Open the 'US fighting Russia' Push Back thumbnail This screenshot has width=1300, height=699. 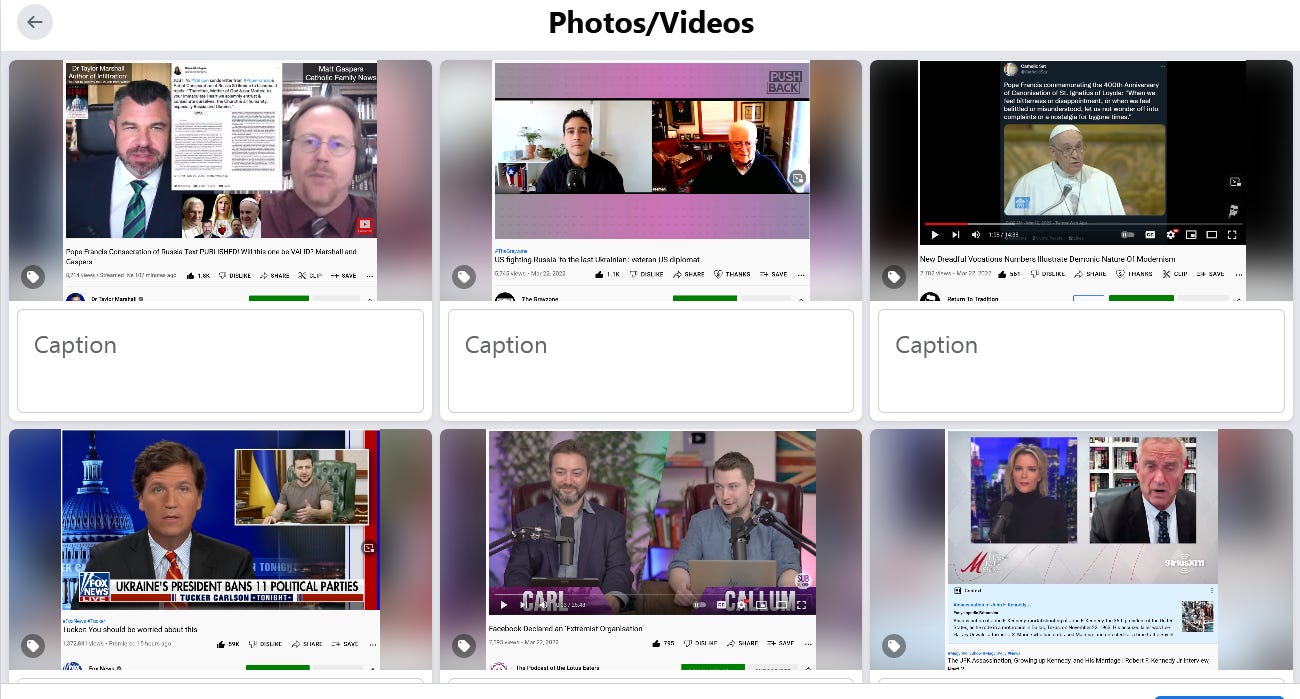(651, 180)
